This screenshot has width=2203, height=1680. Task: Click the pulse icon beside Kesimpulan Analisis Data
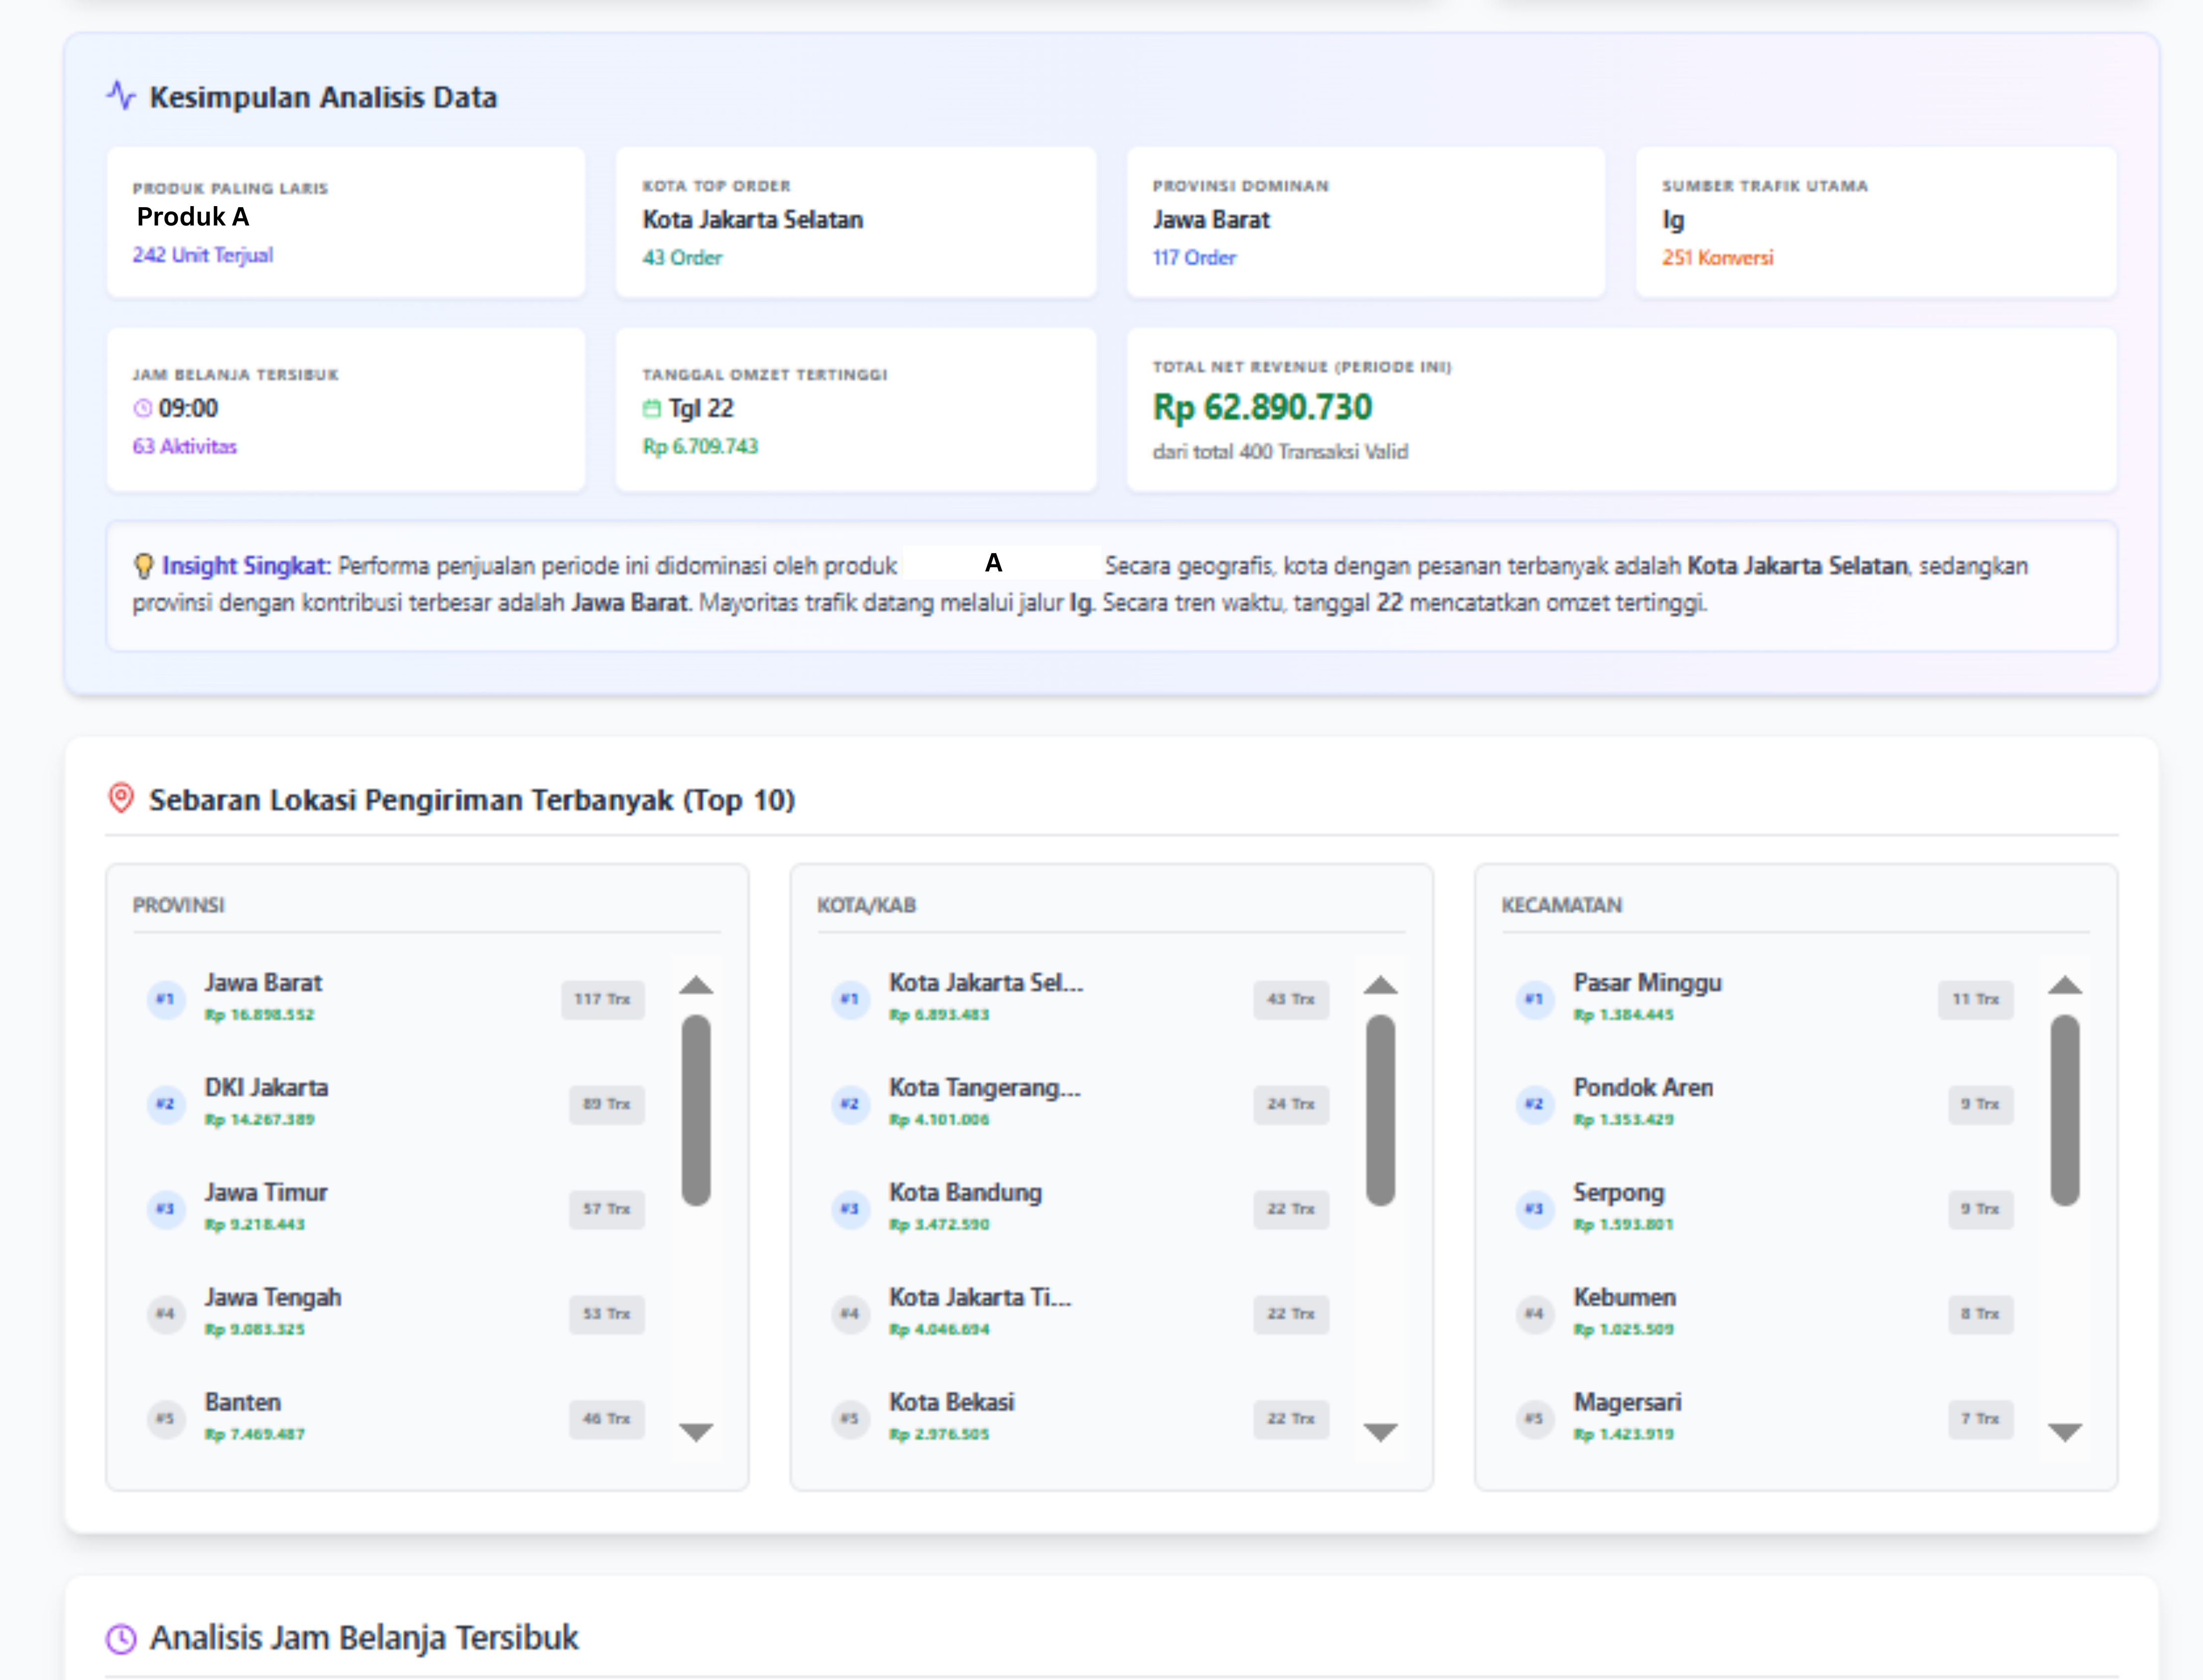pos(121,96)
